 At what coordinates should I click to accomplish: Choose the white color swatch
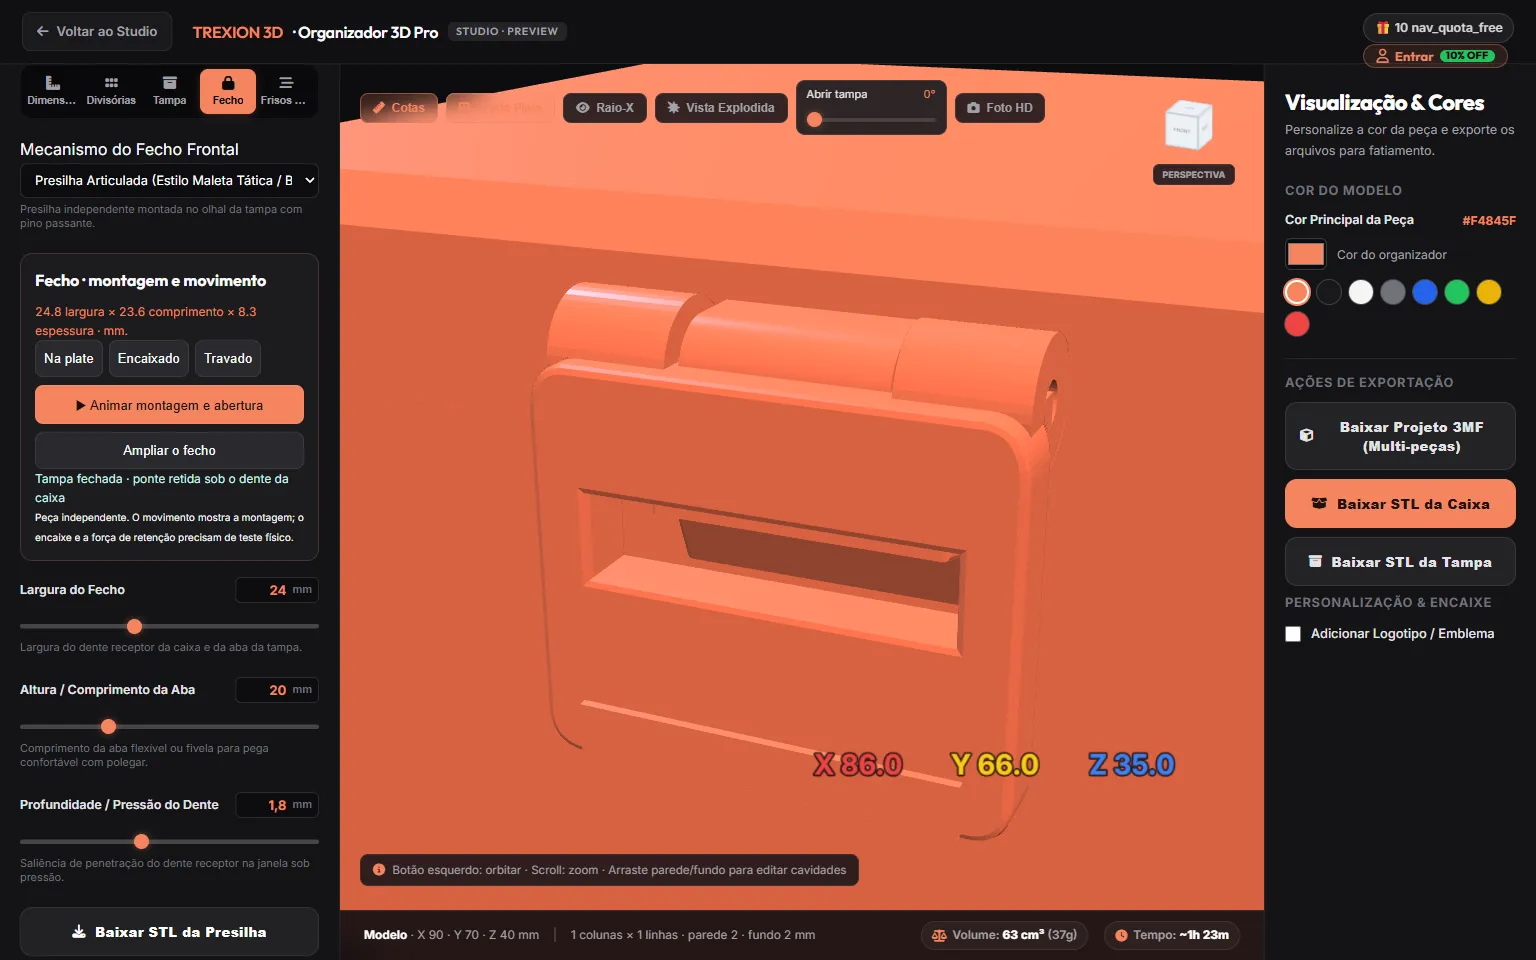pyautogui.click(x=1361, y=292)
